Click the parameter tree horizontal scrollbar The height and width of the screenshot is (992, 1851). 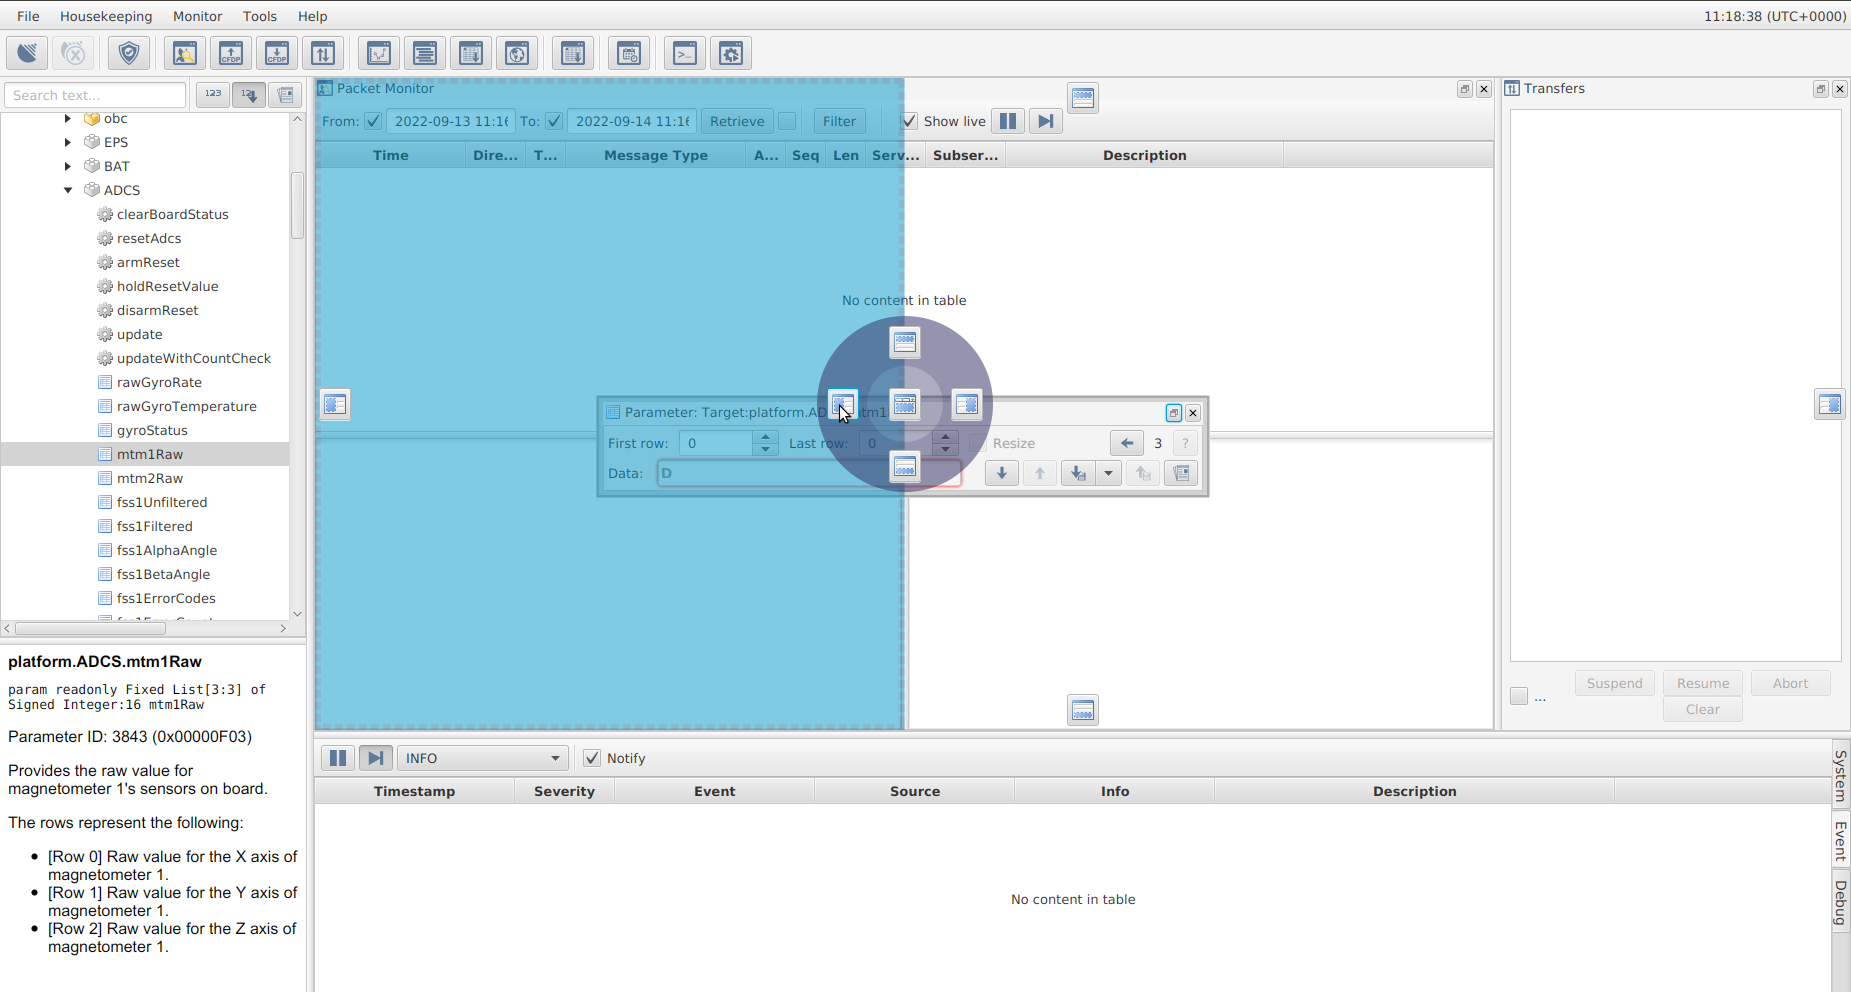coord(90,628)
